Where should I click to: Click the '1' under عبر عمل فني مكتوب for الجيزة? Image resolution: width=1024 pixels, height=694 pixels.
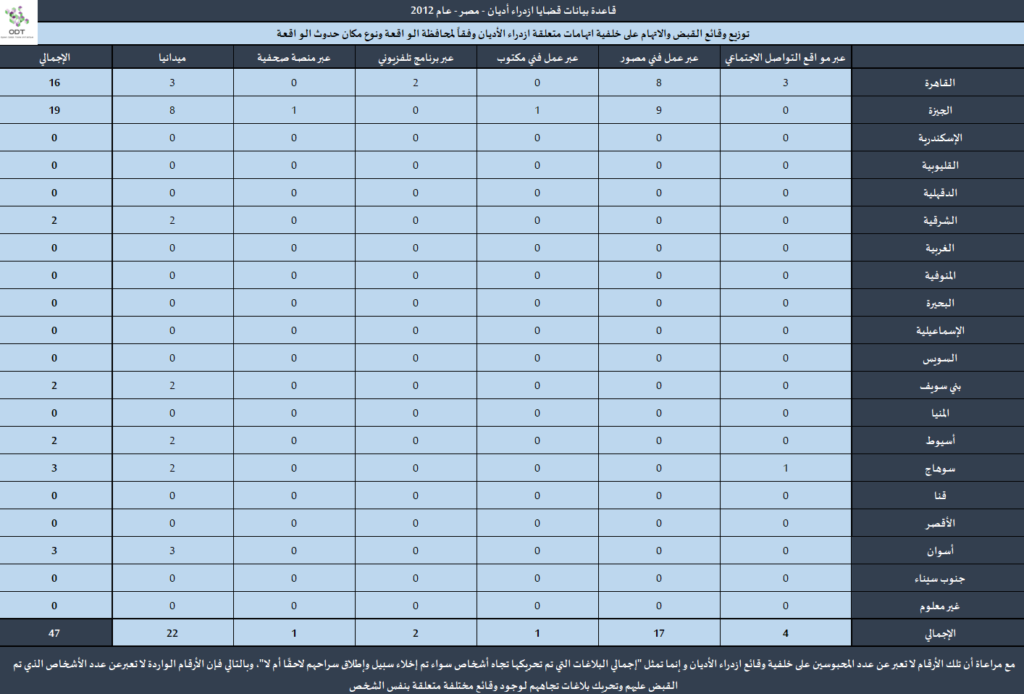point(537,110)
